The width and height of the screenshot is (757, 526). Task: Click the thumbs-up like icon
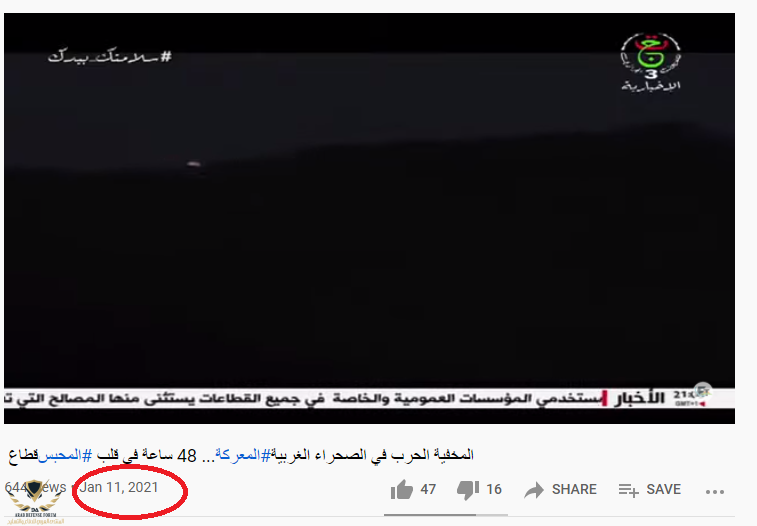[402, 490]
